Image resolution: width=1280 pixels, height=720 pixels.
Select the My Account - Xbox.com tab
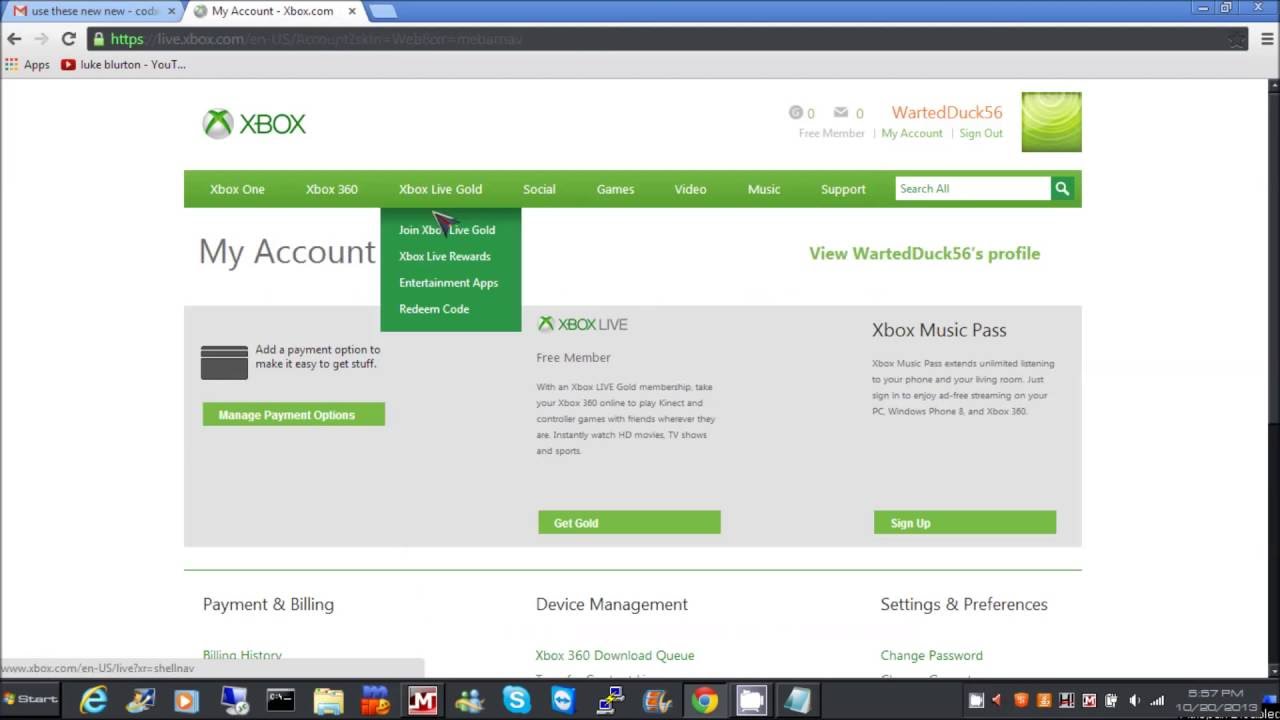[x=273, y=11]
